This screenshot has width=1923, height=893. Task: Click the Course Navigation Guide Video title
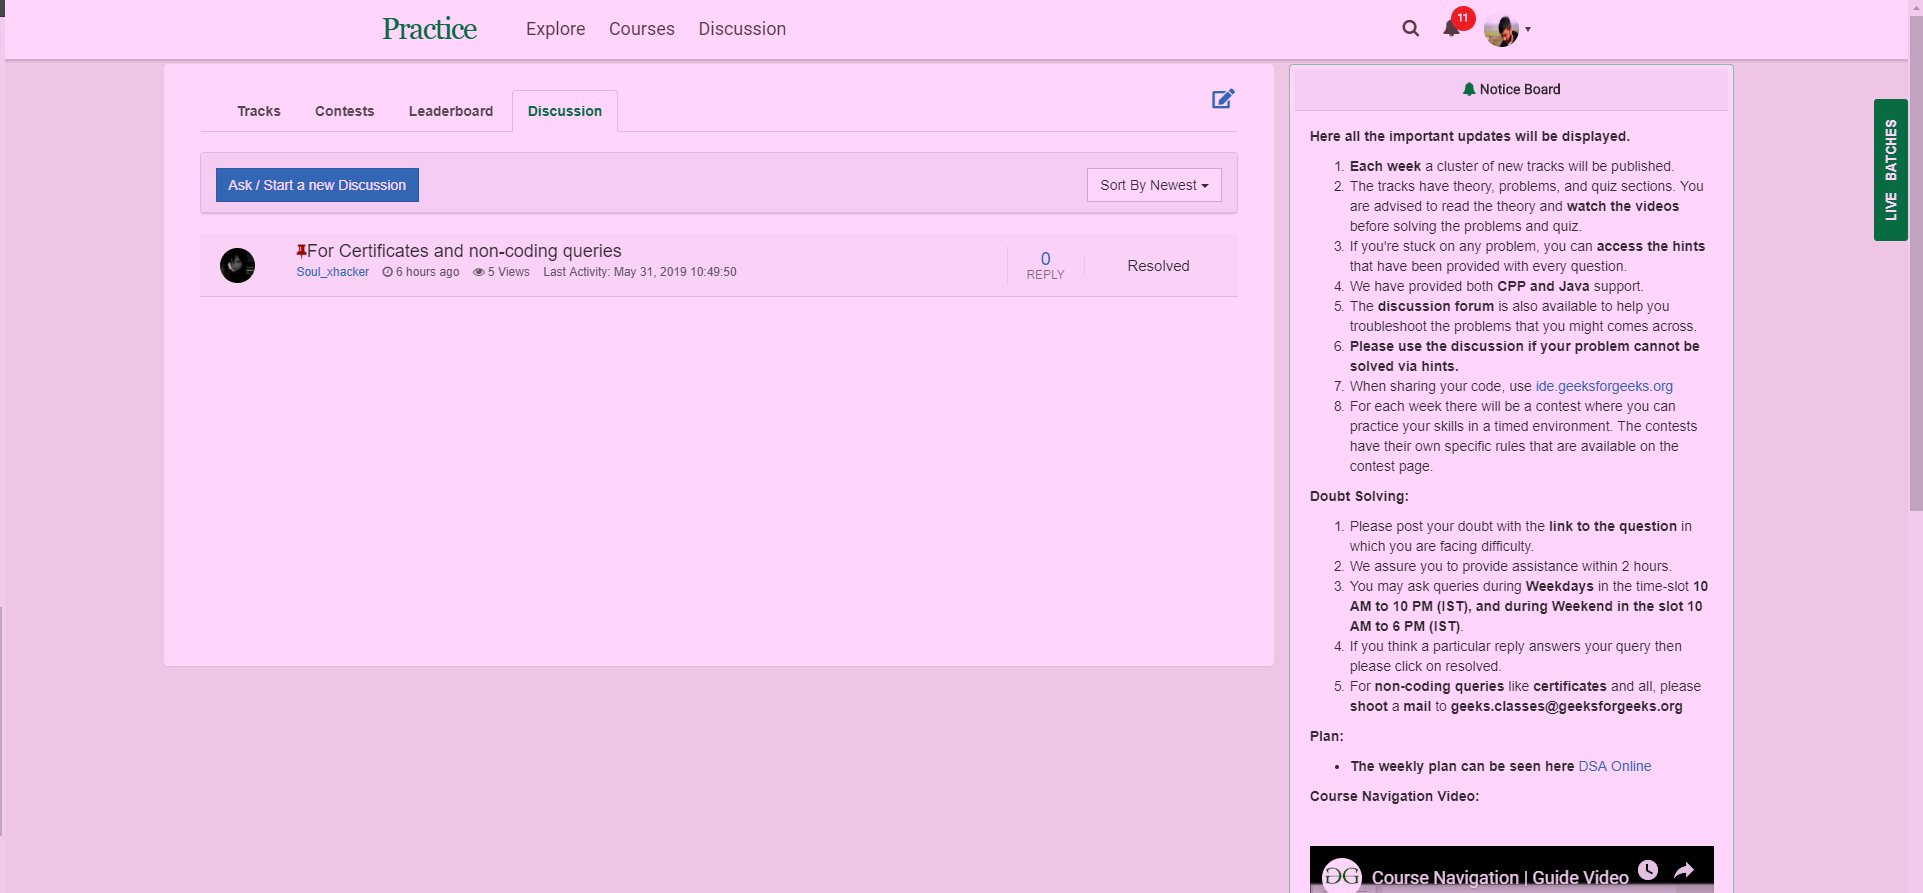1500,877
